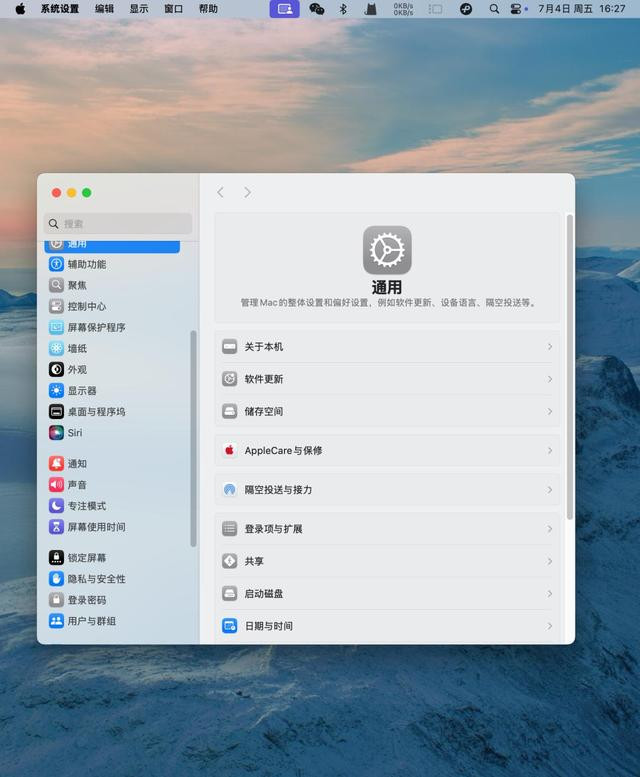The width and height of the screenshot is (640, 777).
Task: Select 桌面与程序坞 icon in sidebar
Action: 56,411
